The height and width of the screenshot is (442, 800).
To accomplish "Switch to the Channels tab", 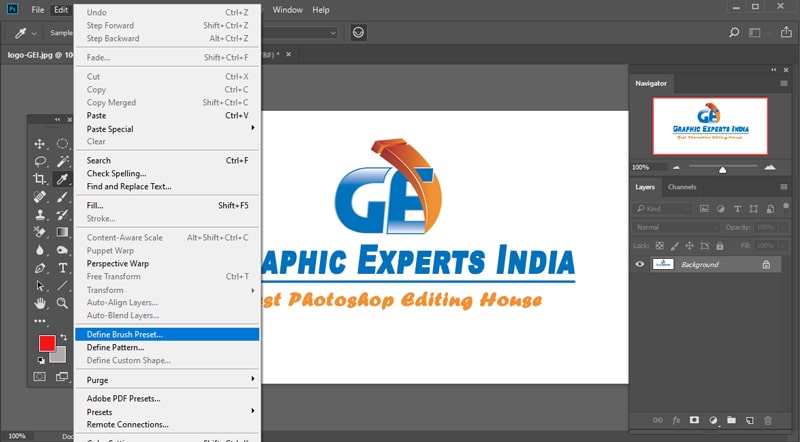I will pyautogui.click(x=682, y=187).
